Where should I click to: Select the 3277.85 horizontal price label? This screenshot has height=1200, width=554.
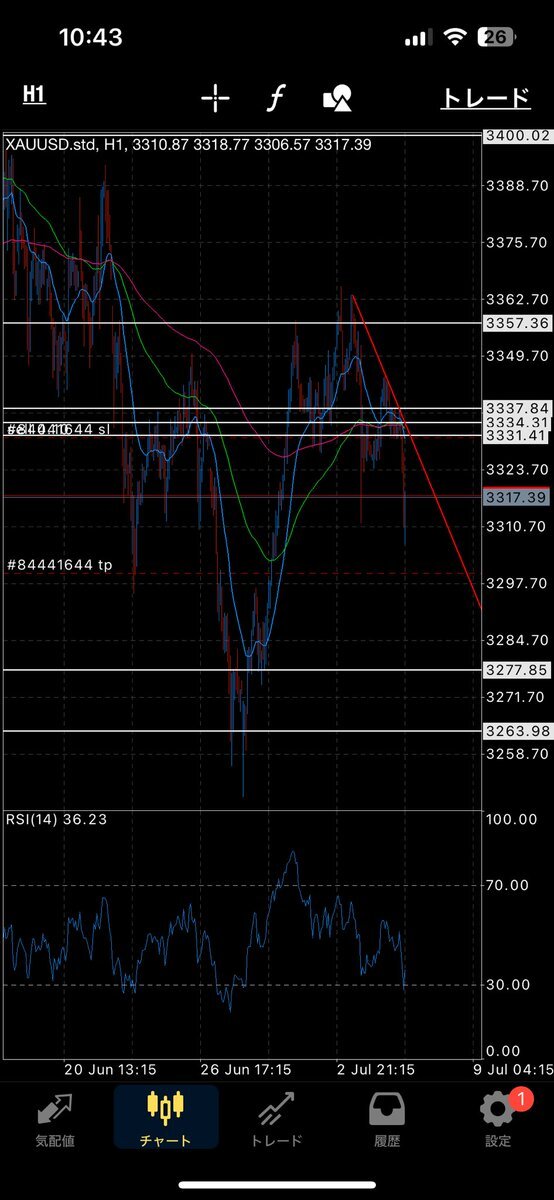[x=517, y=670]
